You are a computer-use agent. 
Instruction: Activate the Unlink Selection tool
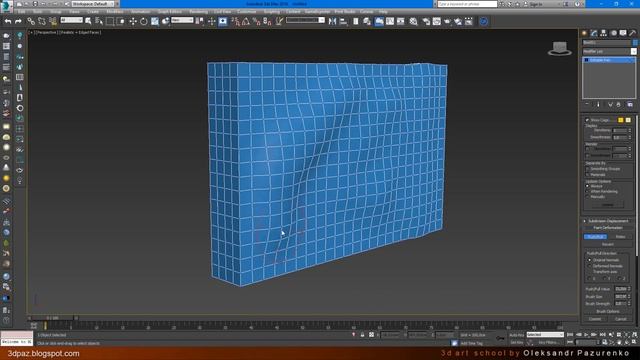[x=42, y=21]
